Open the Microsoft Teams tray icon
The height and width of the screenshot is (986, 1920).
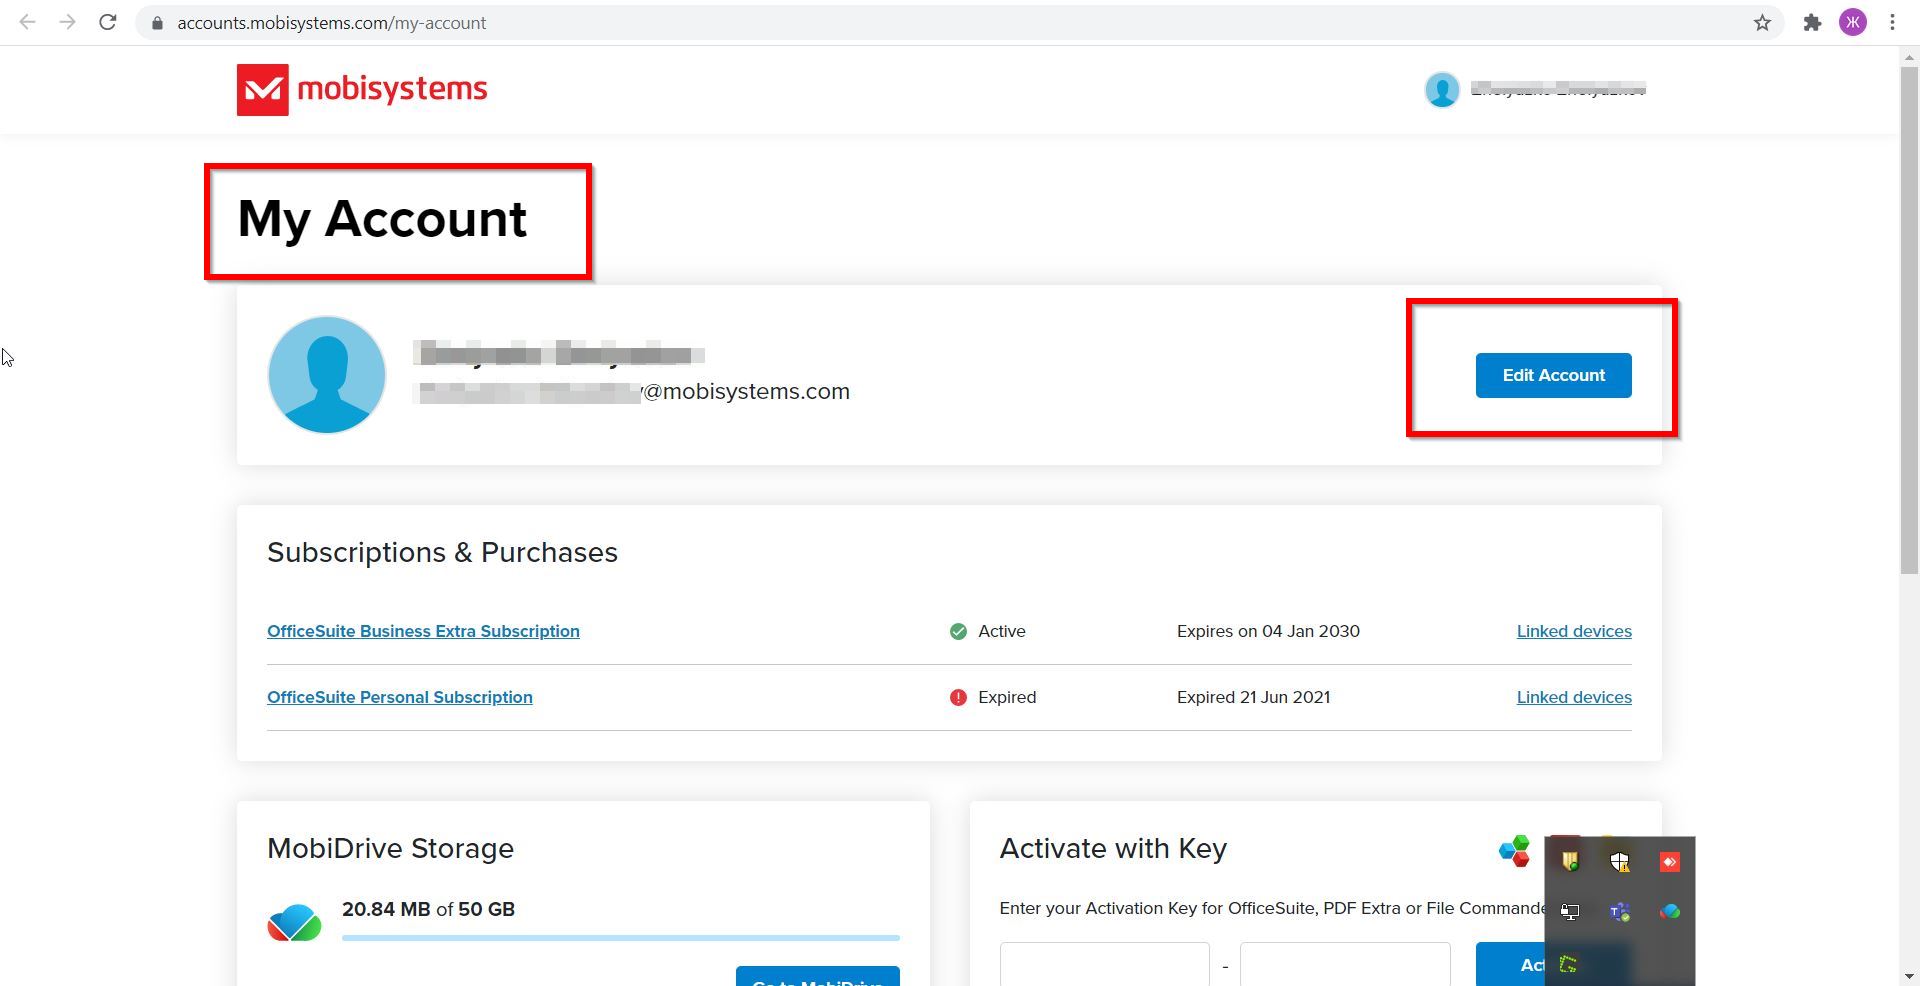pyautogui.click(x=1620, y=911)
